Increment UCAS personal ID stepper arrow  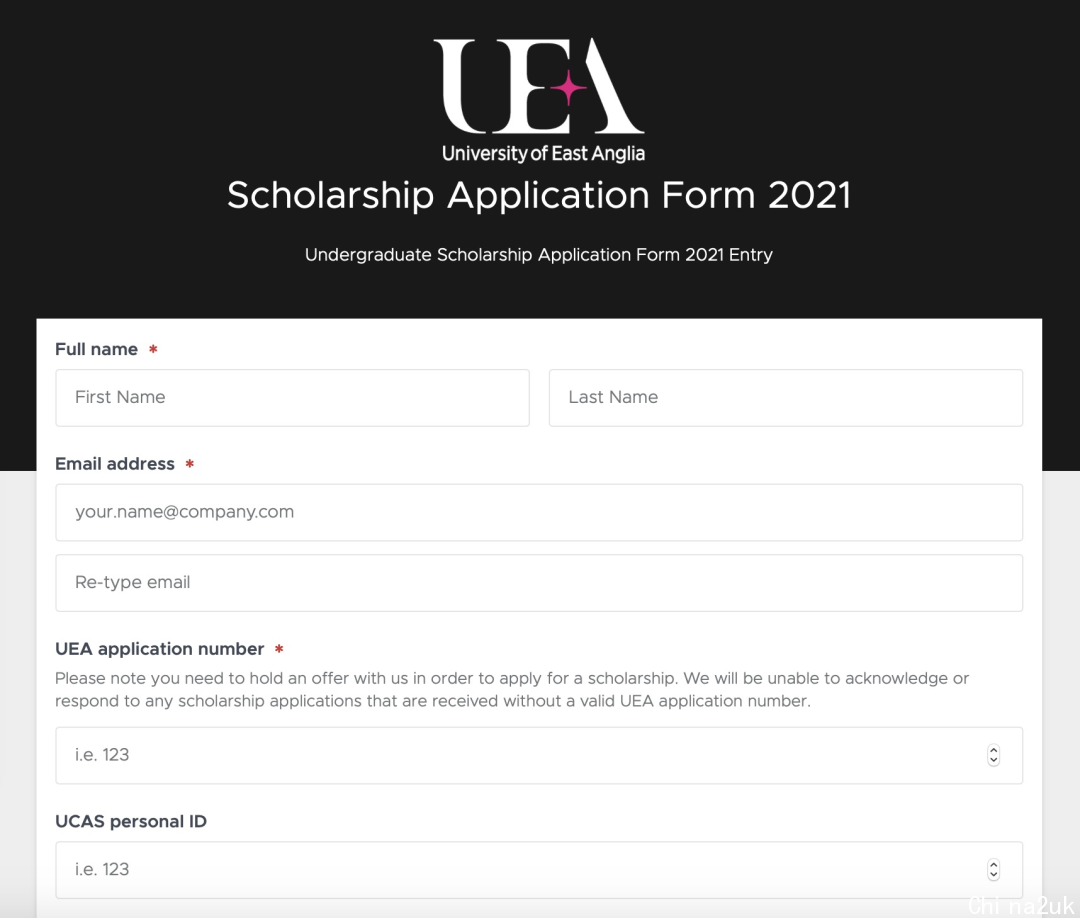click(993, 865)
